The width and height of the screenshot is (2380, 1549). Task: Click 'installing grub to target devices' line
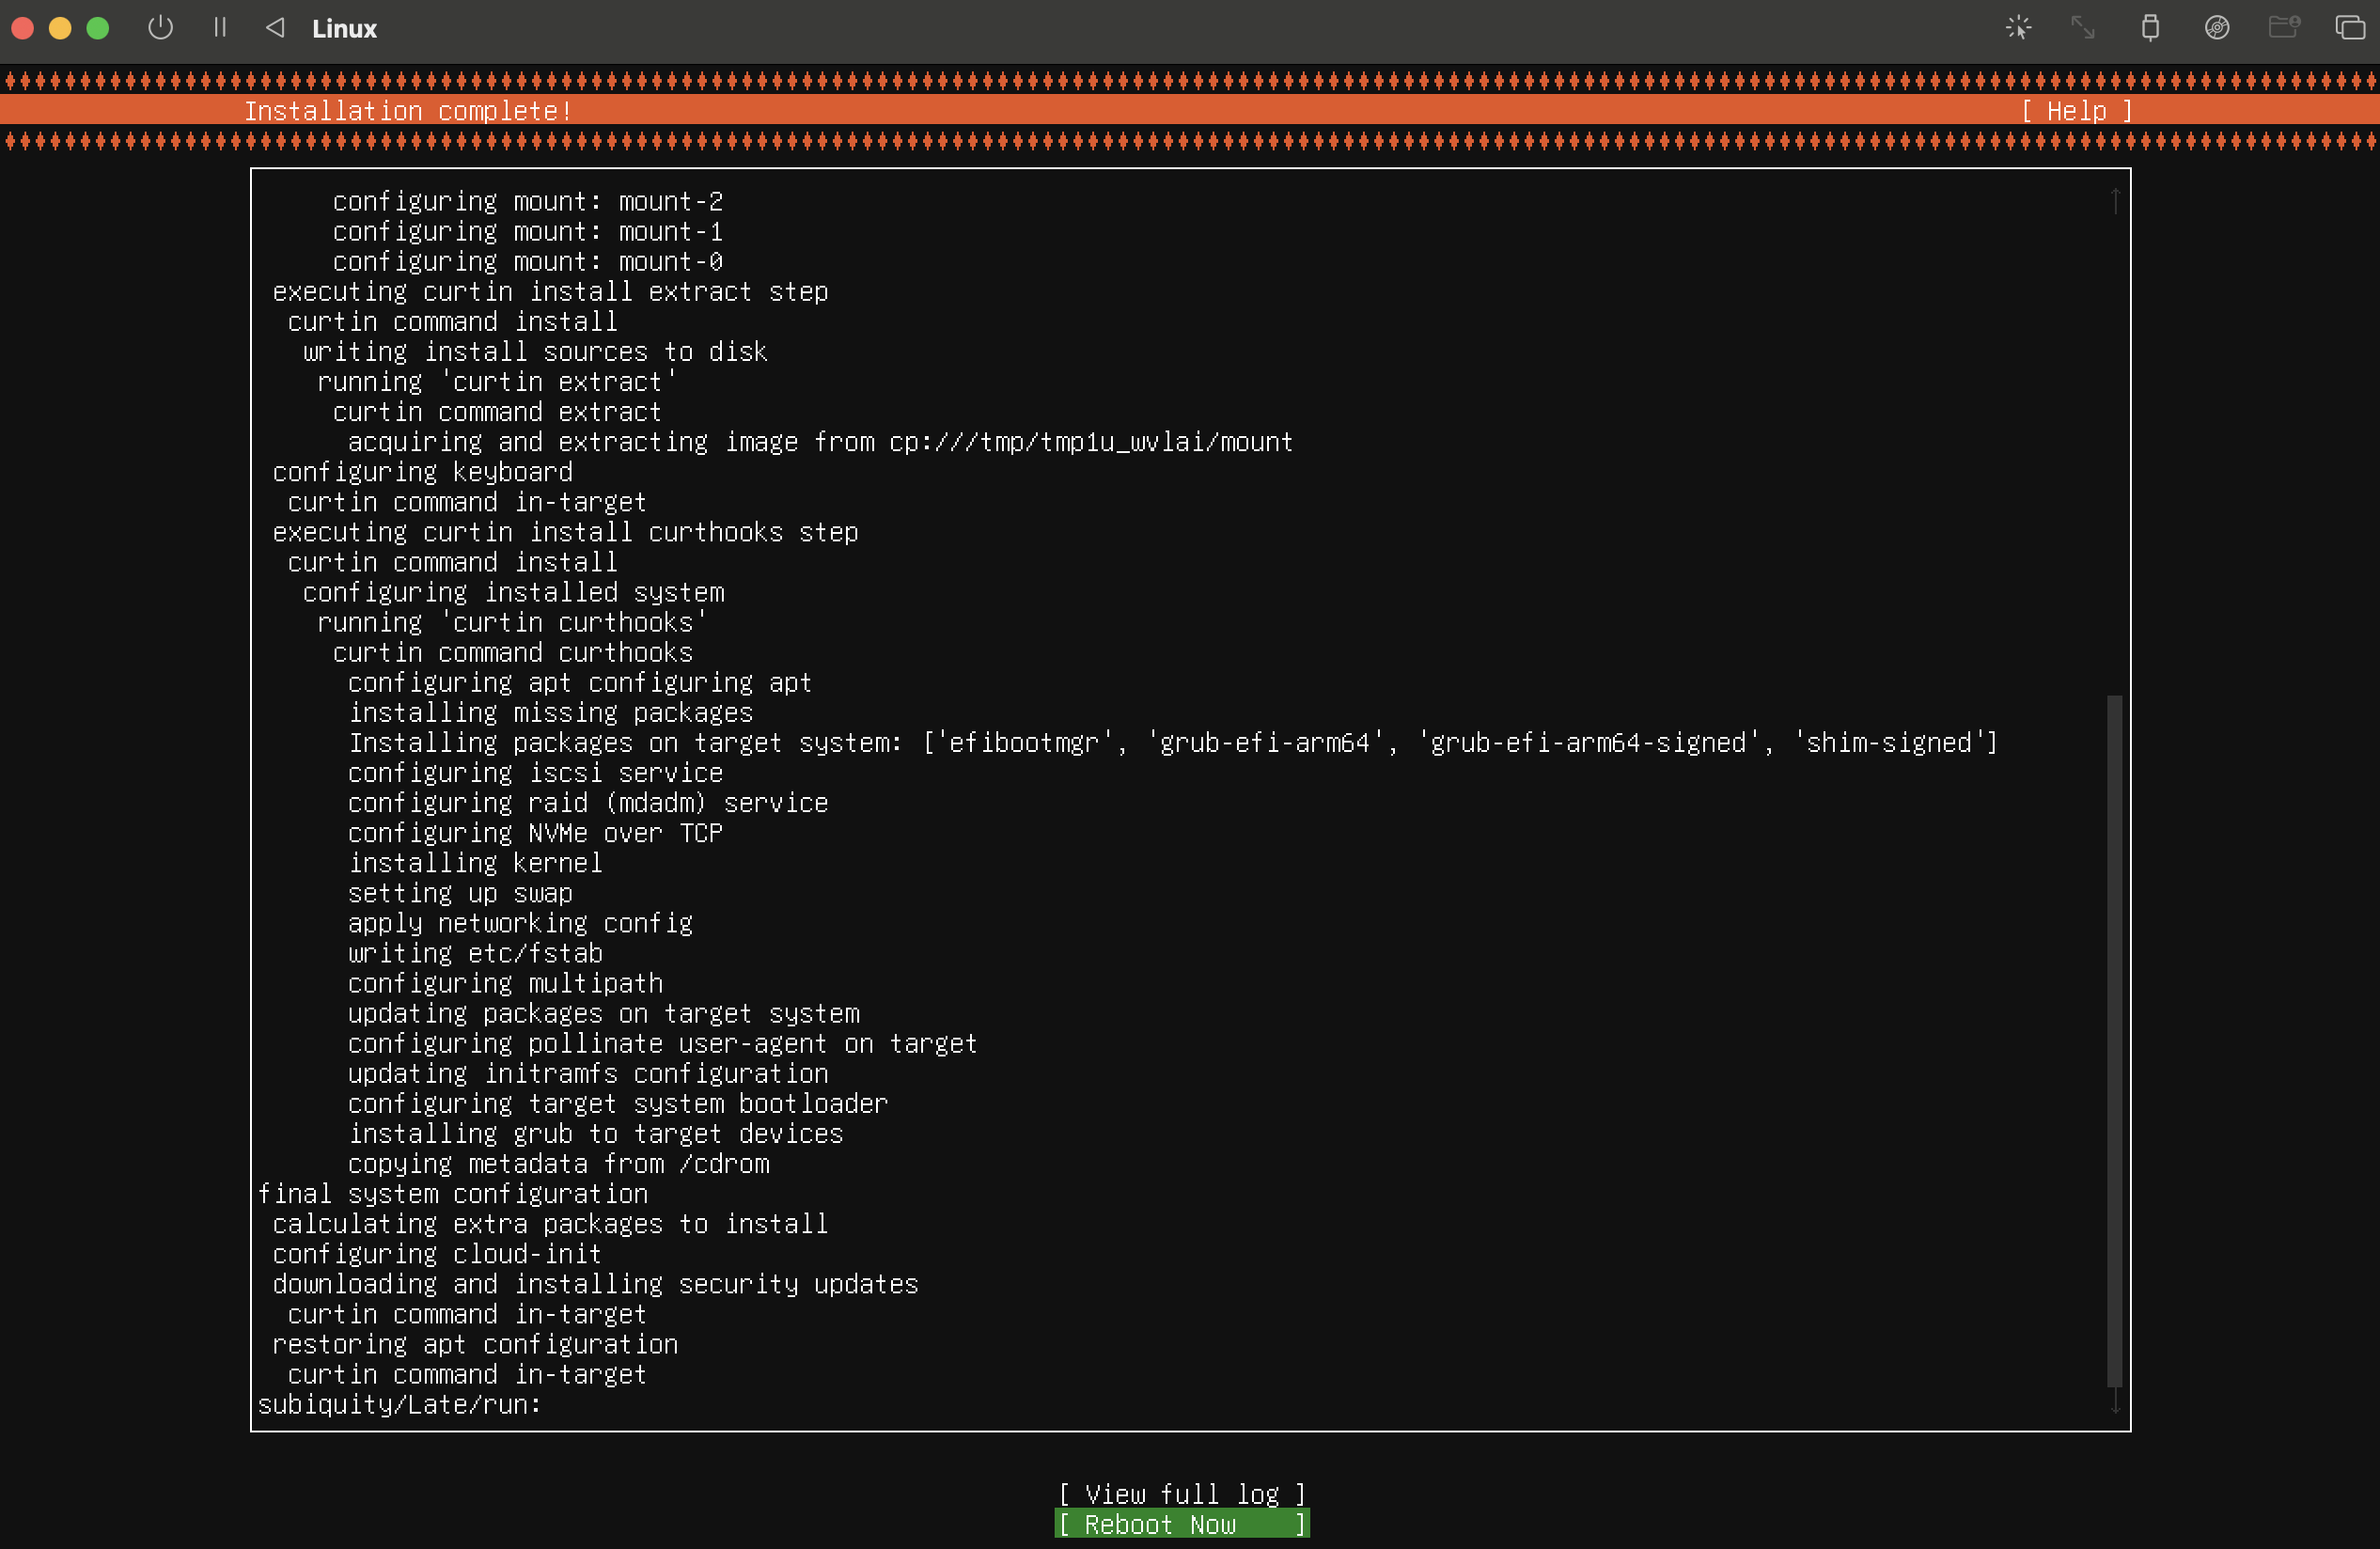click(596, 1134)
